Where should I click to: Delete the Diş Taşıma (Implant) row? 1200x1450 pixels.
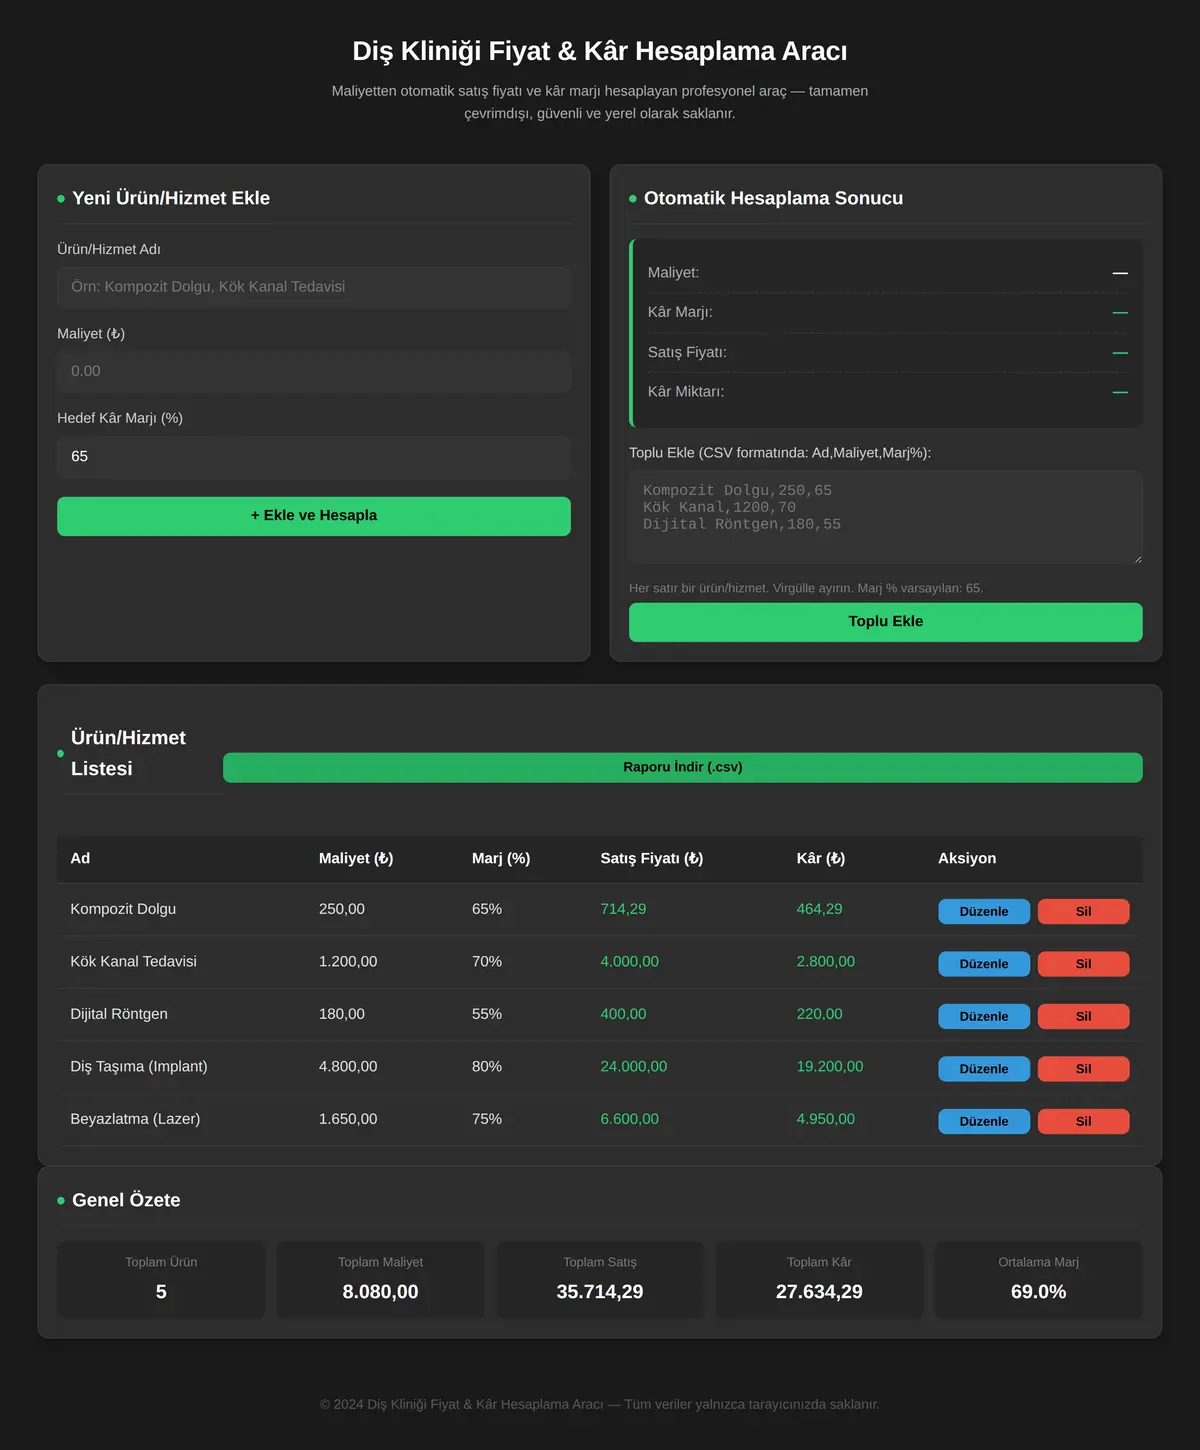(x=1084, y=1069)
